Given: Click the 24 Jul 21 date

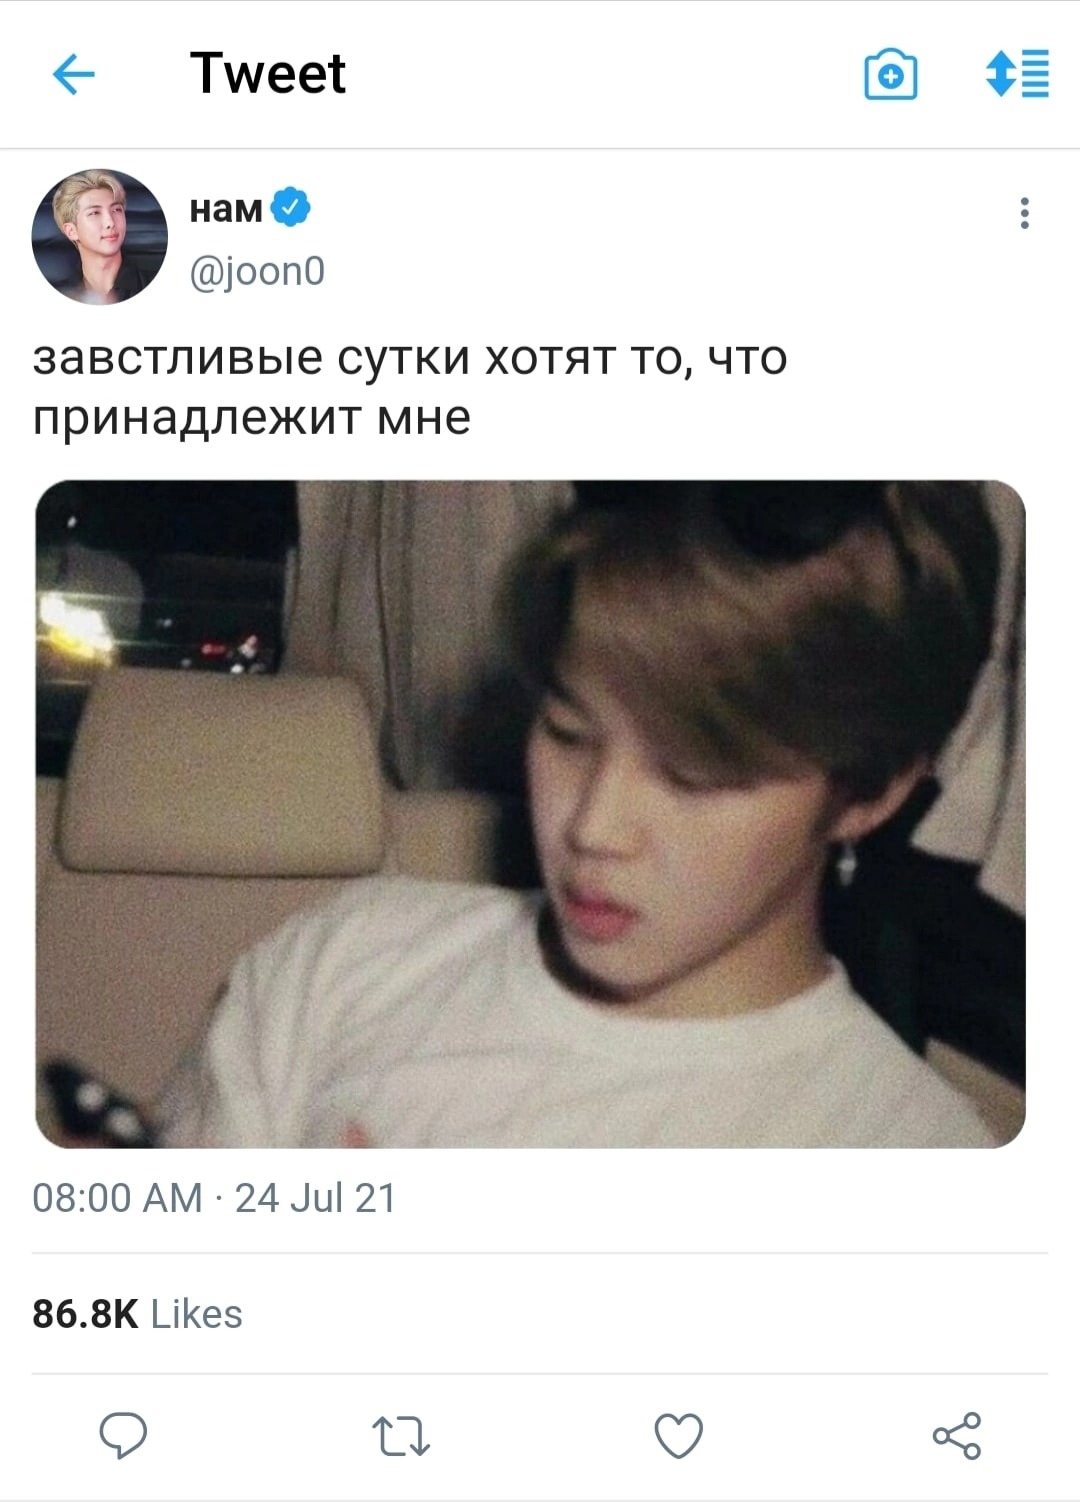Looking at the screenshot, I should click(315, 1197).
